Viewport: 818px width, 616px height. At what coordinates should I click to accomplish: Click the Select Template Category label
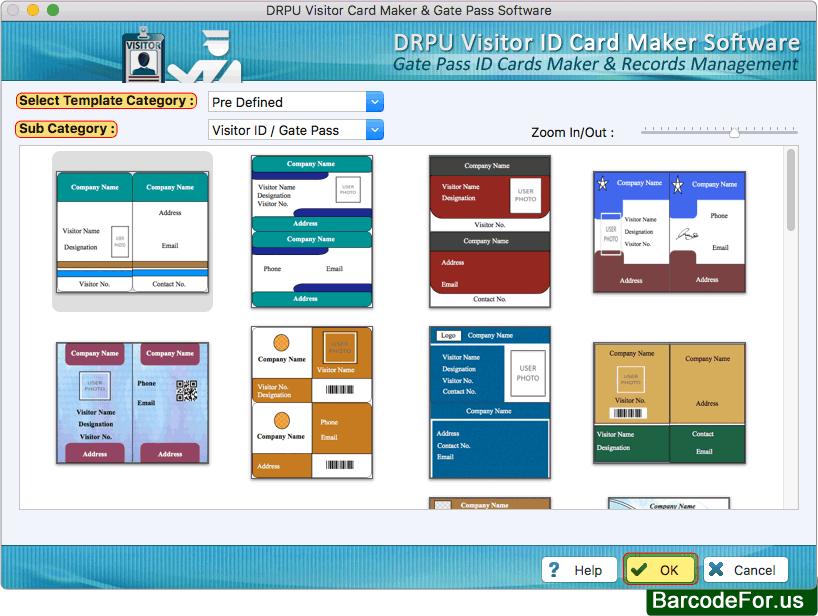(x=105, y=101)
